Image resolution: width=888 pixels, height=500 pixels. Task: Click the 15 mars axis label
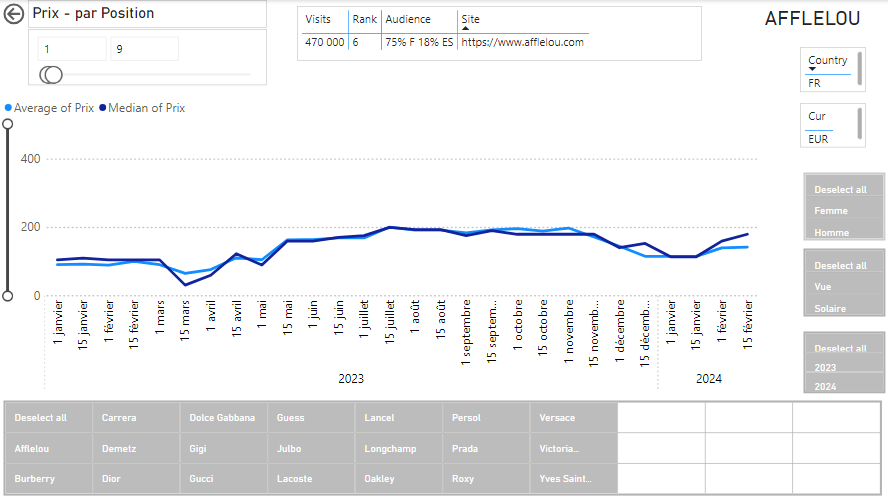(185, 320)
